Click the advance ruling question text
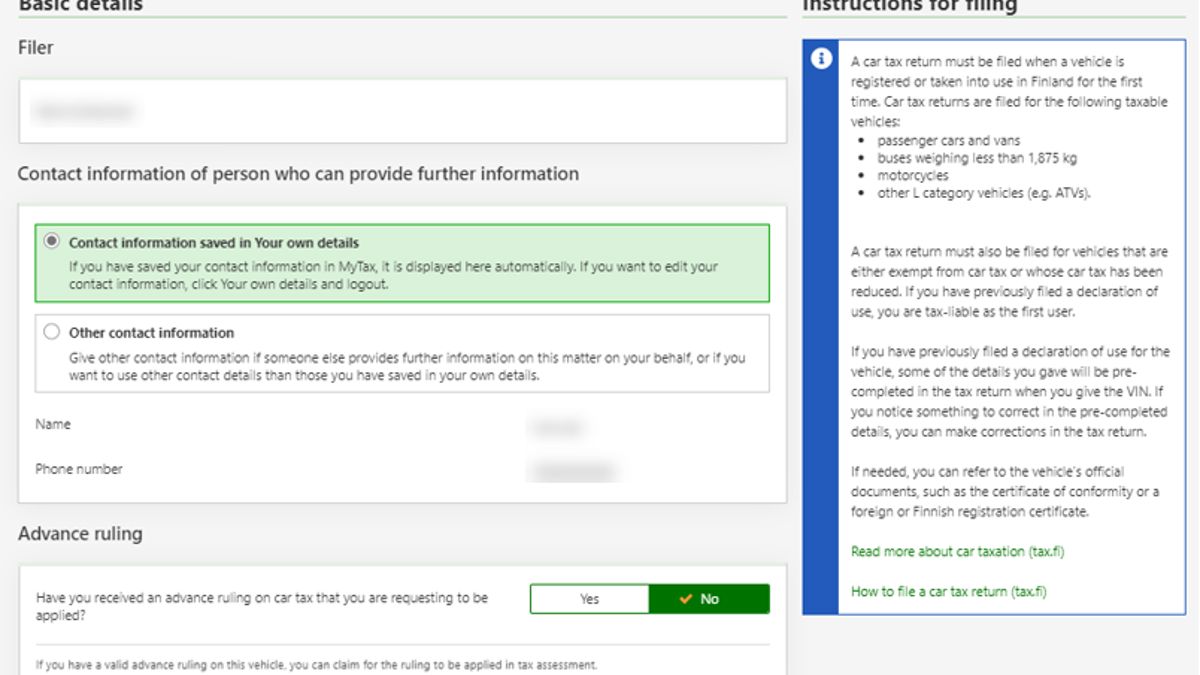This screenshot has width=1200, height=675. coord(262,606)
